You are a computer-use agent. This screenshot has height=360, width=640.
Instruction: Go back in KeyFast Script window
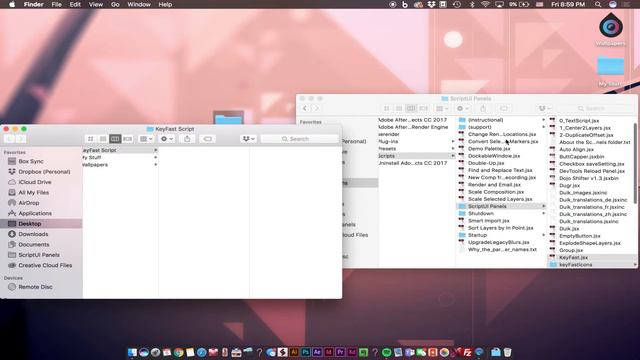pyautogui.click(x=9, y=139)
